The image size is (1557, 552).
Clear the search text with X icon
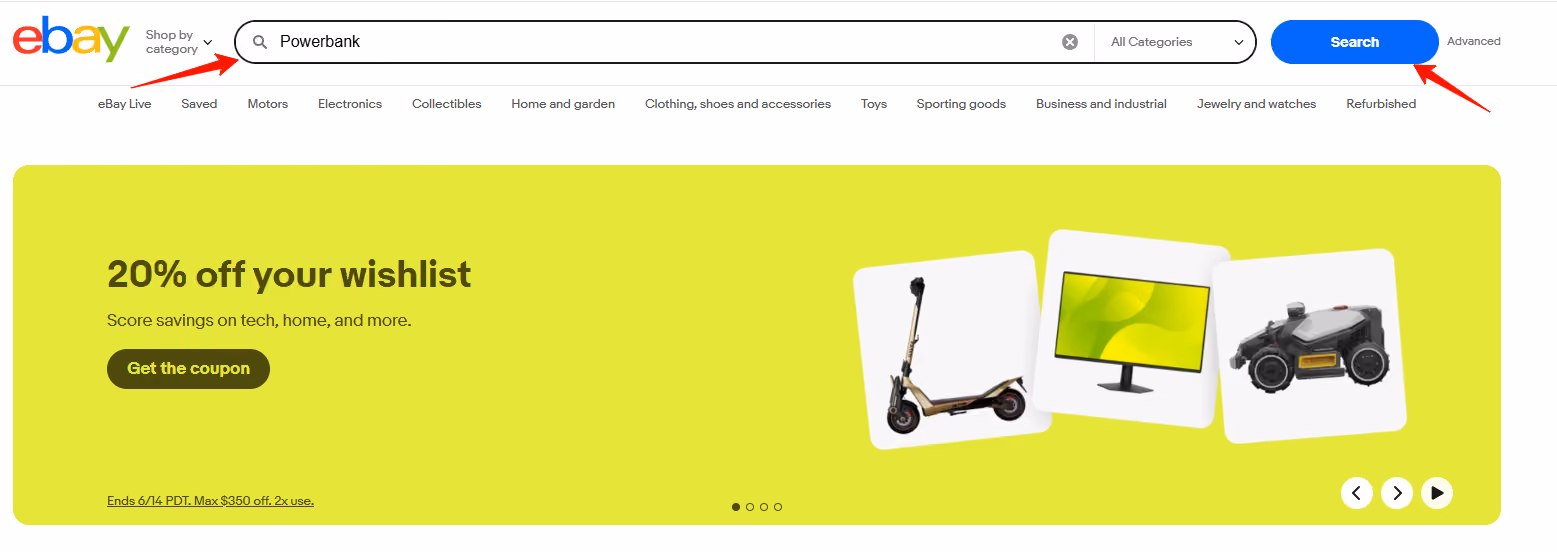[1070, 42]
